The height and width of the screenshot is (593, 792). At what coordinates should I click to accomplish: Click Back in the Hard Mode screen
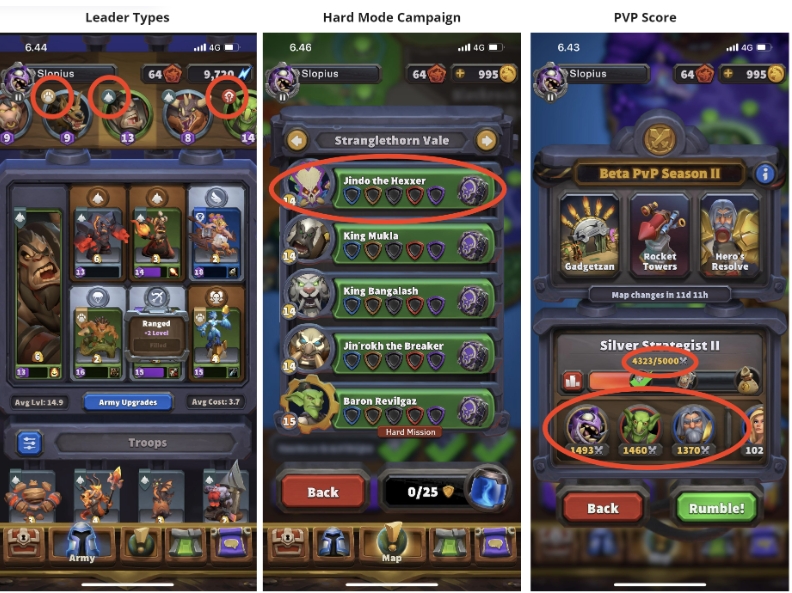pyautogui.click(x=323, y=492)
